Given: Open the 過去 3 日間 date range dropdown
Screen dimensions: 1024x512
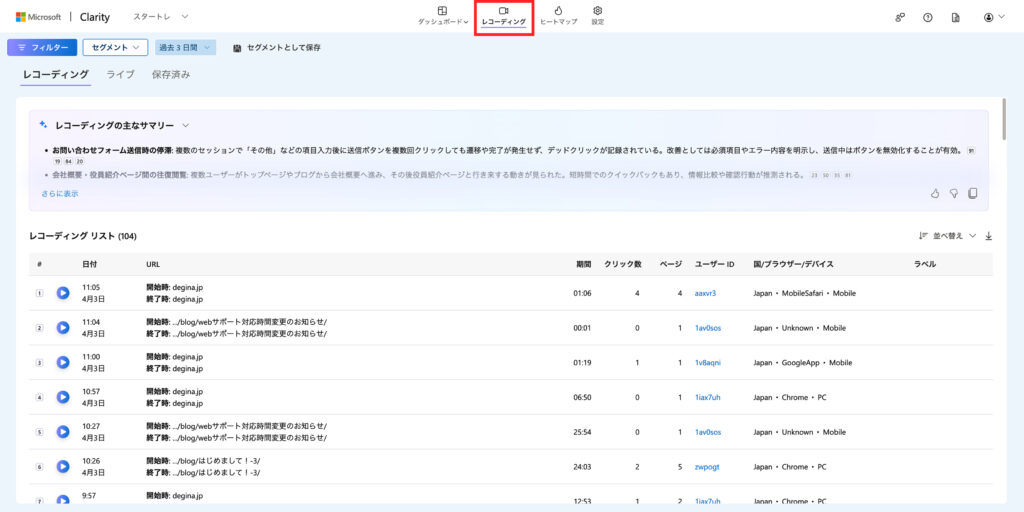Looking at the screenshot, I should (x=185, y=47).
